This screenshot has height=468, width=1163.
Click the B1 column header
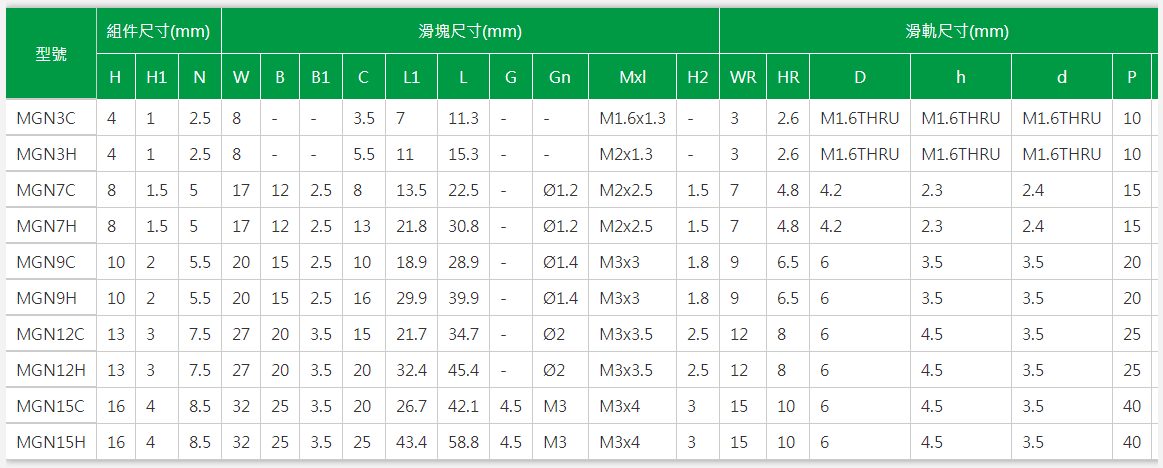320,76
